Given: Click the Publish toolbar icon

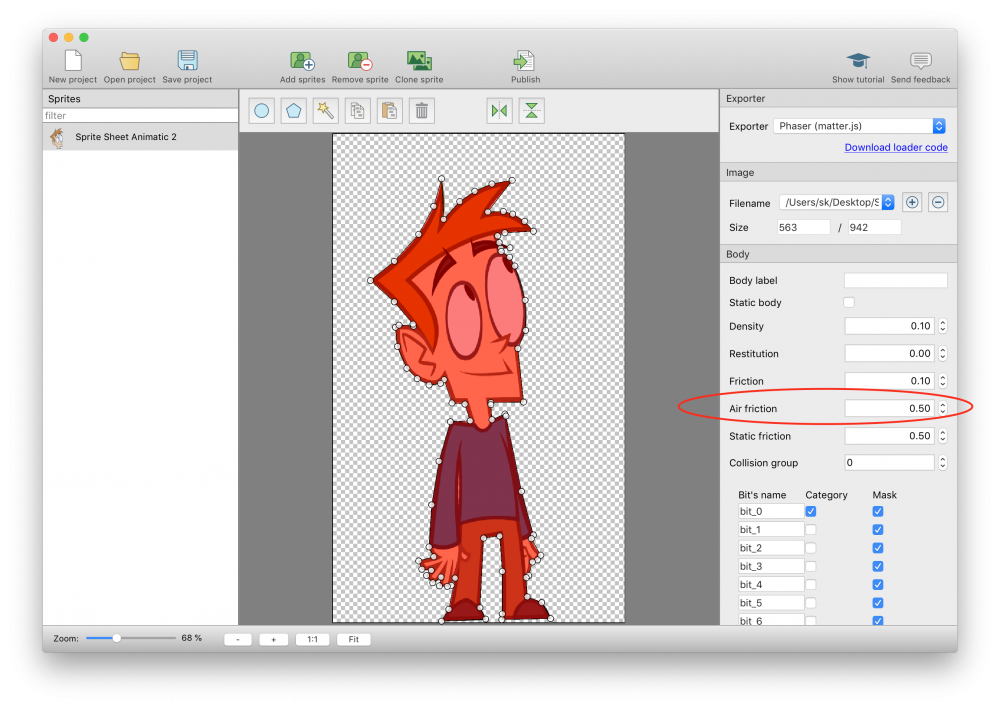Looking at the screenshot, I should pyautogui.click(x=525, y=67).
